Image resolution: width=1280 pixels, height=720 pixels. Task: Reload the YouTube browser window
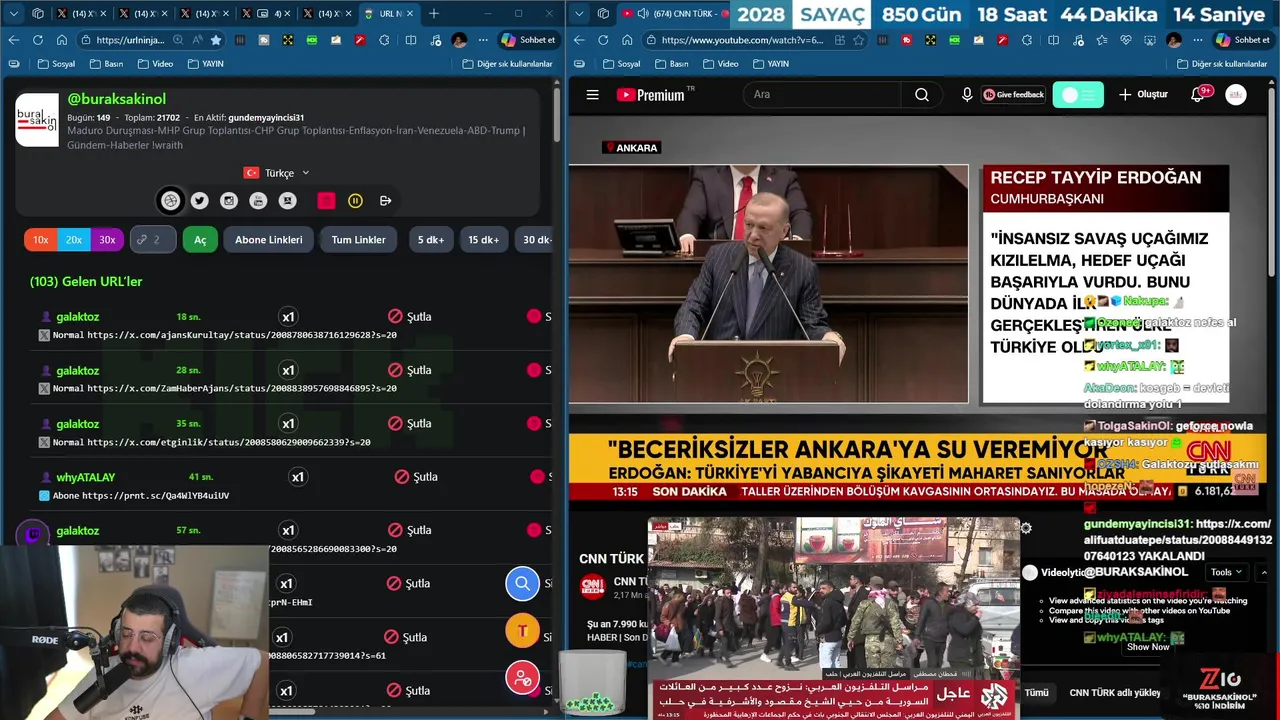tap(603, 40)
